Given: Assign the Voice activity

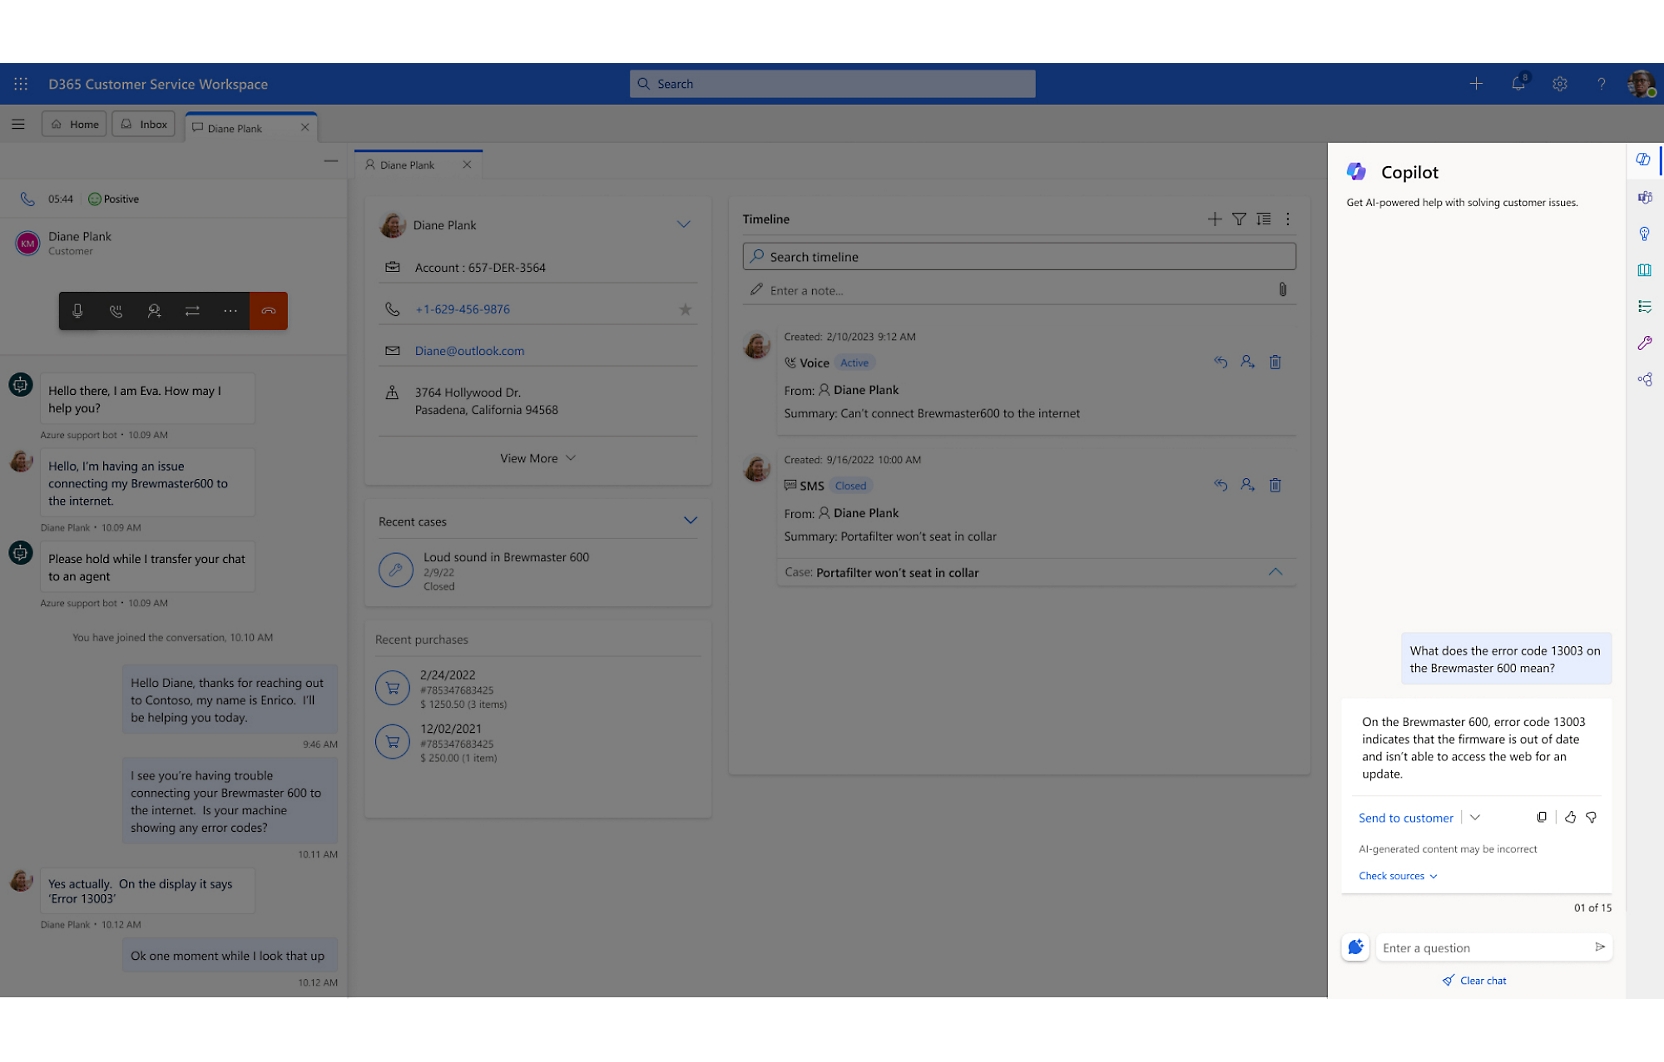Looking at the screenshot, I should [x=1247, y=362].
